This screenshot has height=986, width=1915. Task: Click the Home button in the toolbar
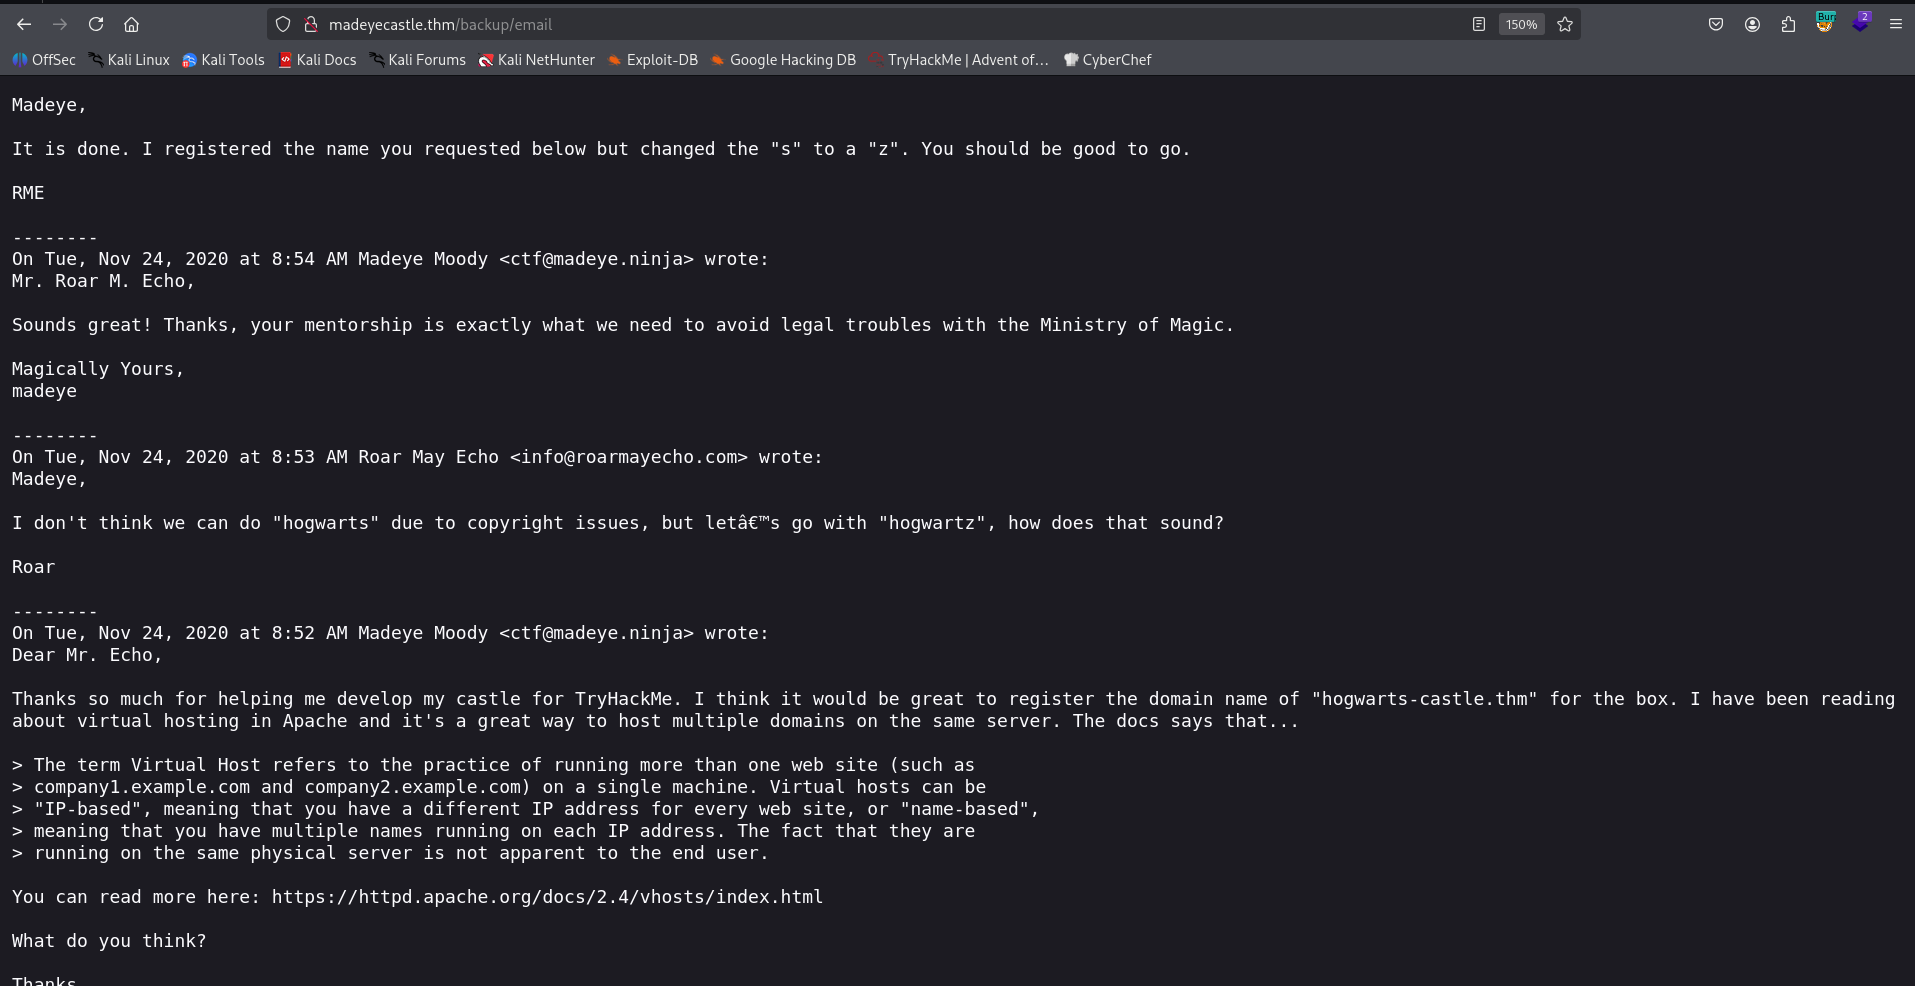point(131,24)
